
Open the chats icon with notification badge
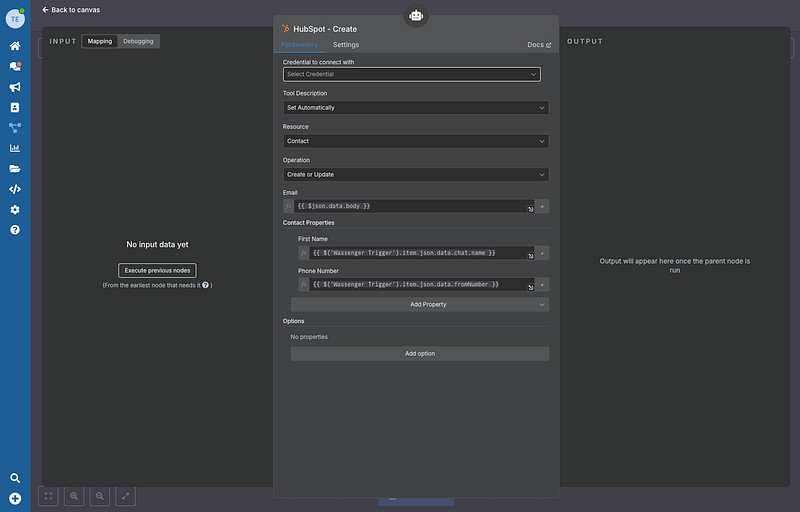15,66
